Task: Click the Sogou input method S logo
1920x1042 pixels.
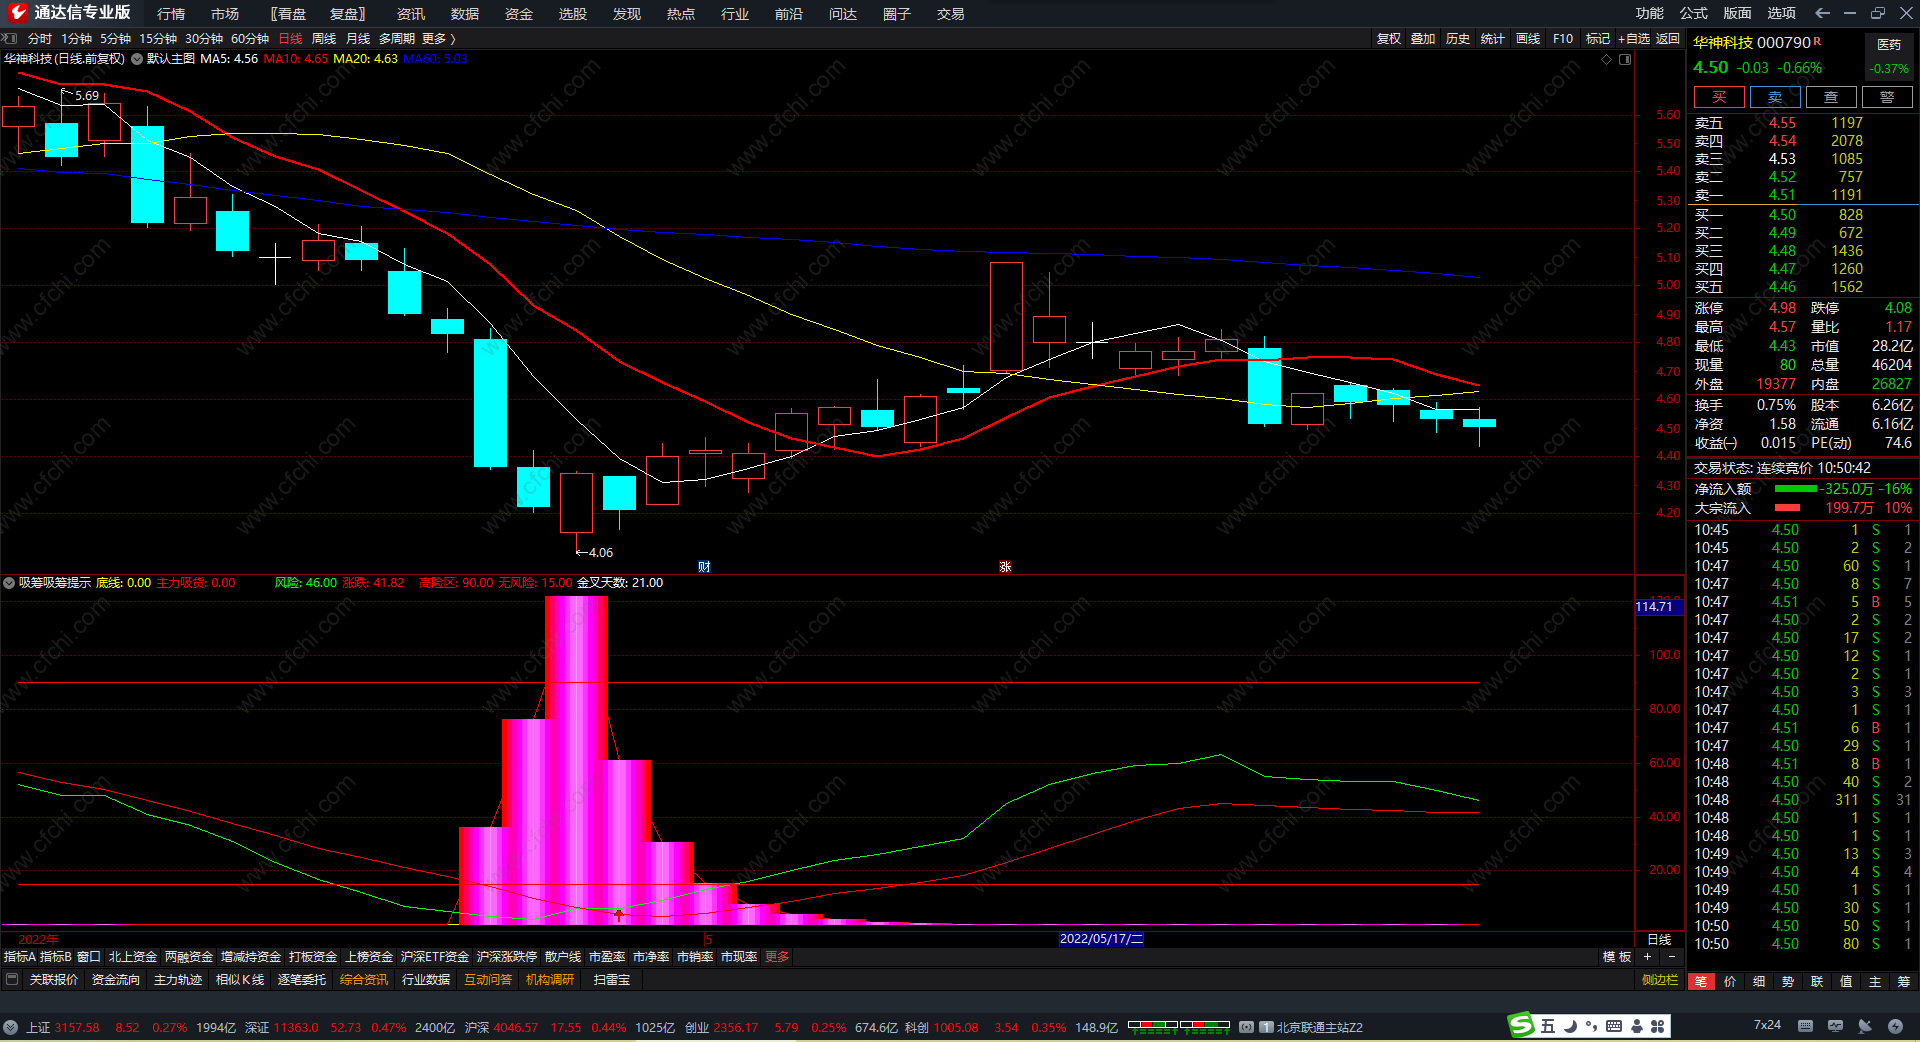Action: (1521, 1025)
